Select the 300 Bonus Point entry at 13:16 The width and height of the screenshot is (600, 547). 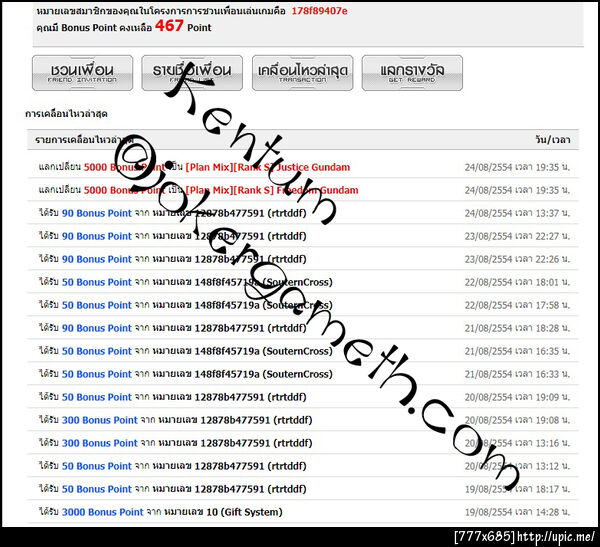click(303, 443)
